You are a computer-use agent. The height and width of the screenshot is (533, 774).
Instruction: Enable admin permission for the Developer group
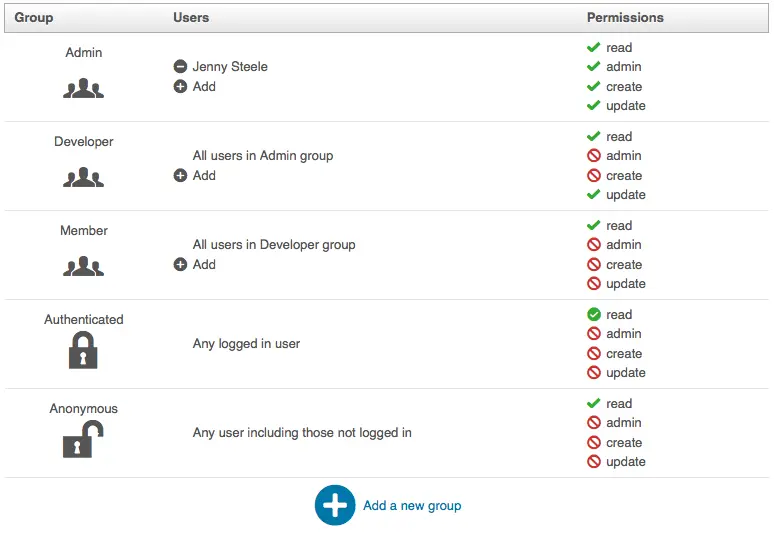point(594,155)
